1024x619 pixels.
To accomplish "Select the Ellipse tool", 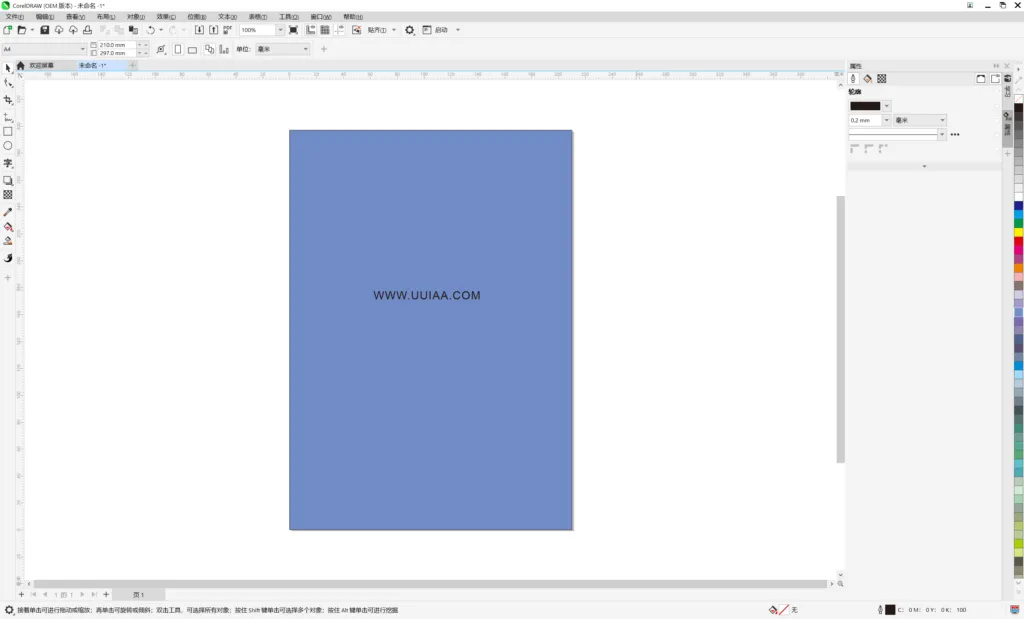I will (8, 146).
